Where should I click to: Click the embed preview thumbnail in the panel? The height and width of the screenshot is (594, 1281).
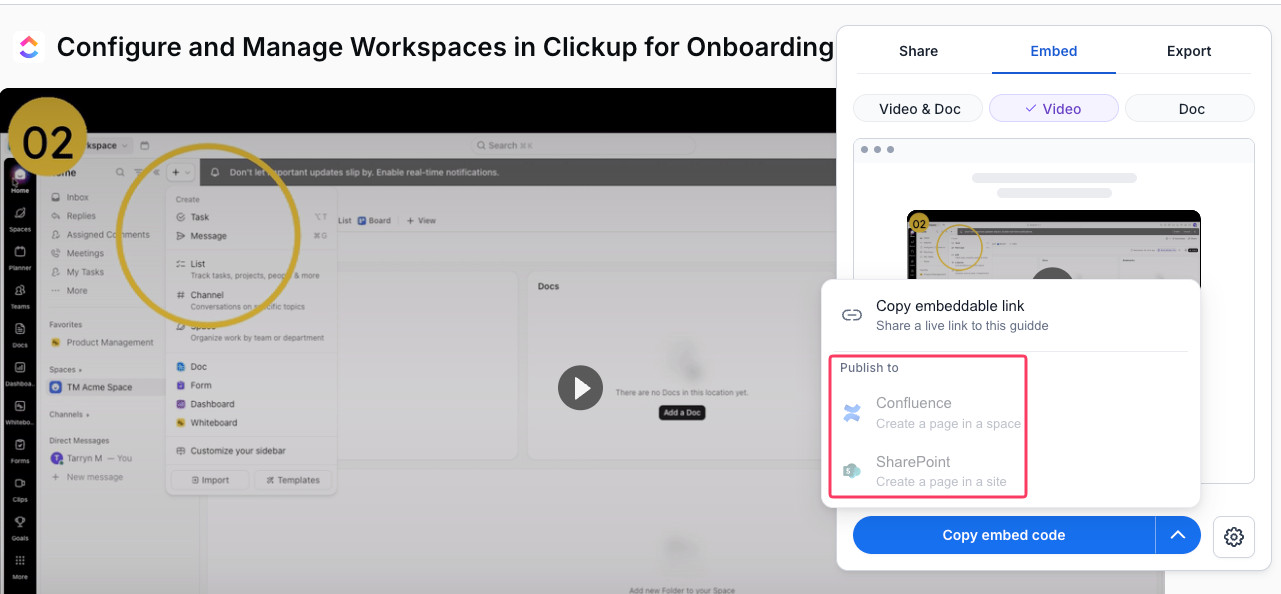click(1054, 245)
